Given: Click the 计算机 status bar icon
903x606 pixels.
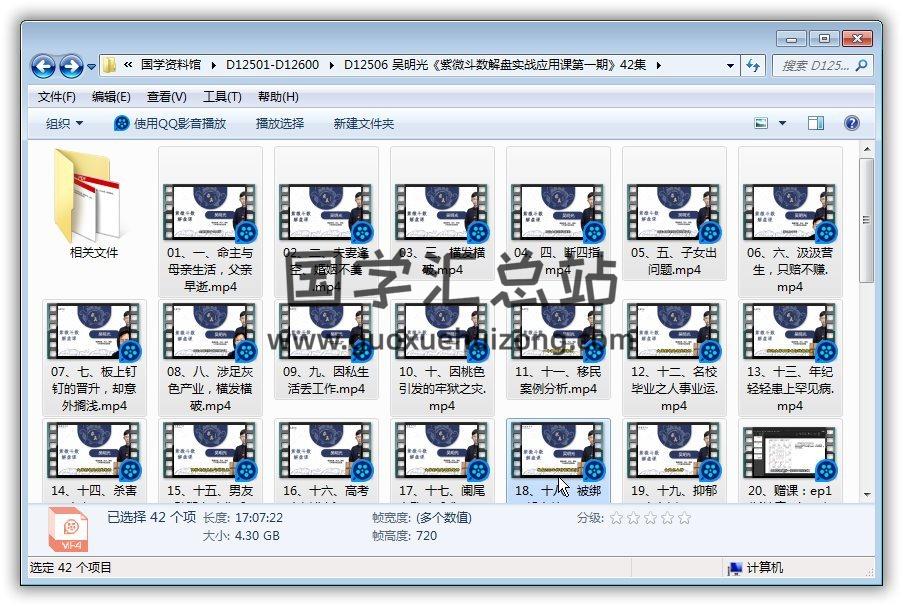Looking at the screenshot, I should tap(734, 568).
